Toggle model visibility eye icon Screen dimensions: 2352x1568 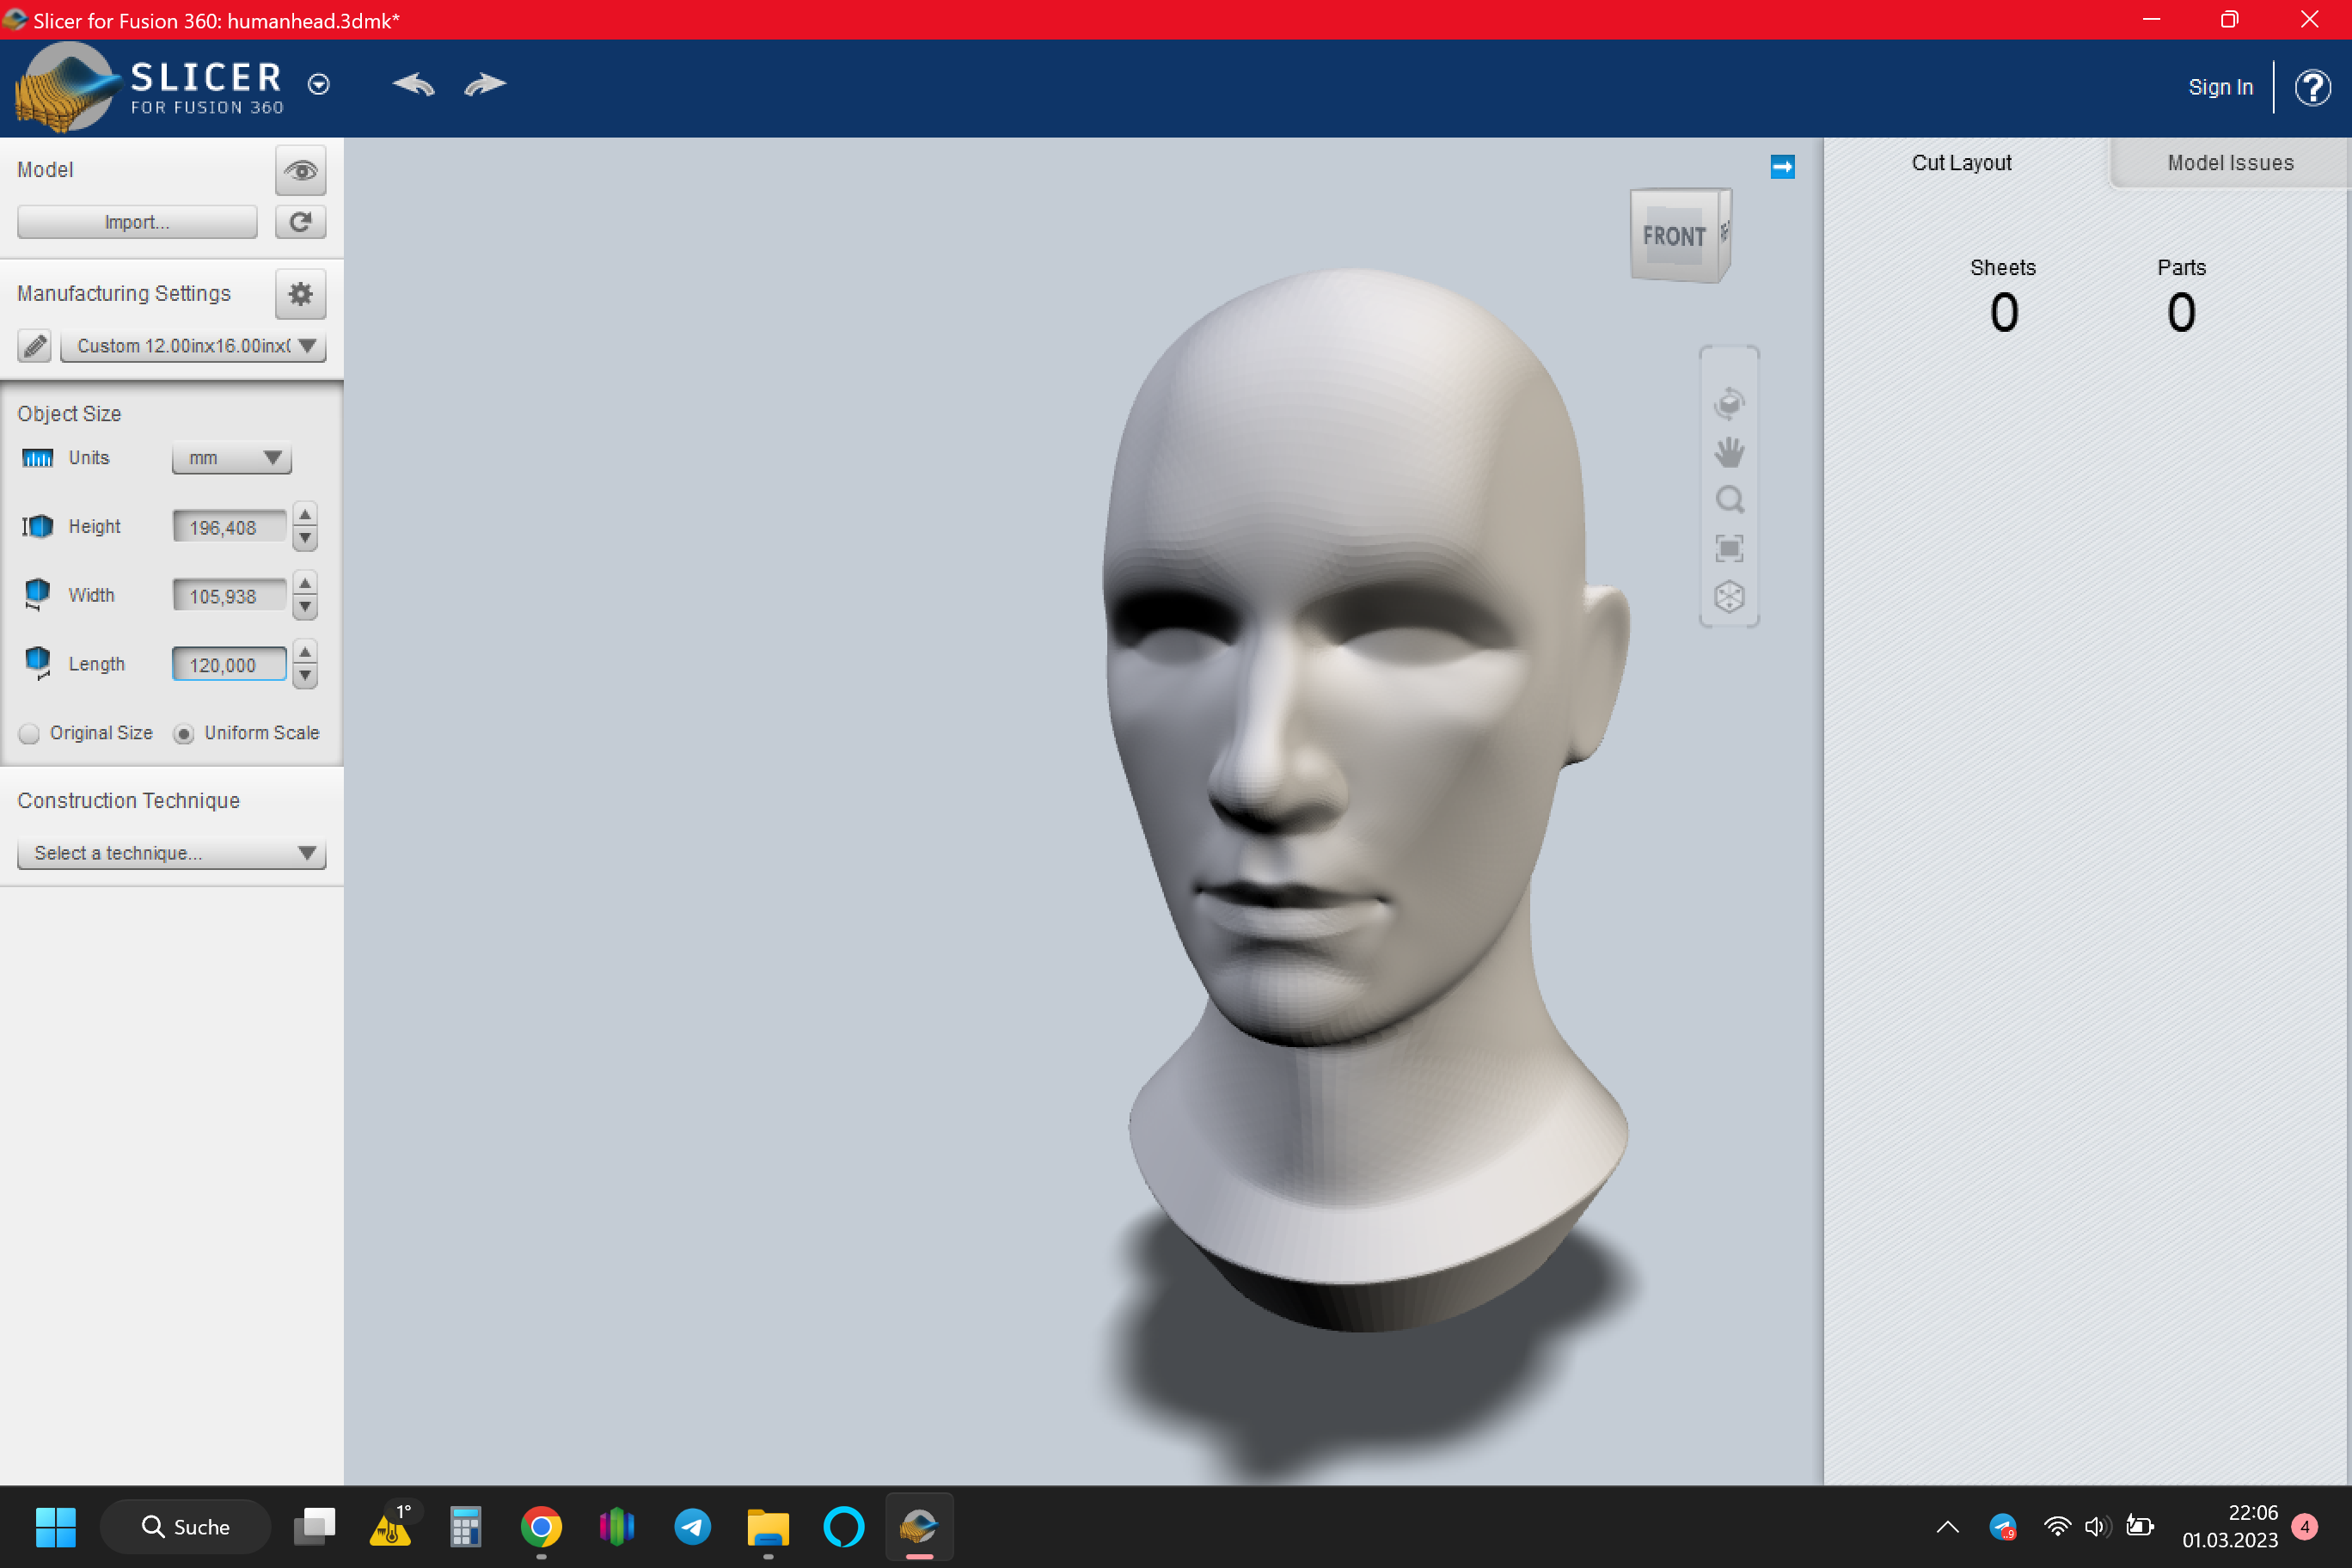pos(300,171)
